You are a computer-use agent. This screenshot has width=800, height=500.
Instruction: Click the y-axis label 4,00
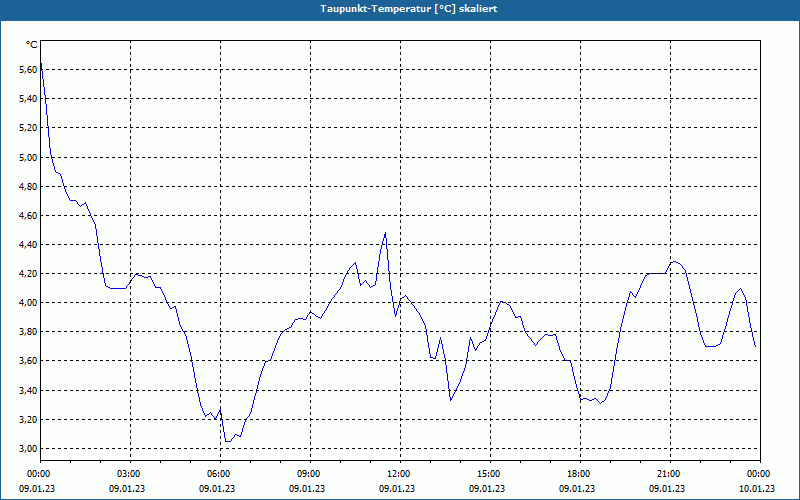(28, 303)
